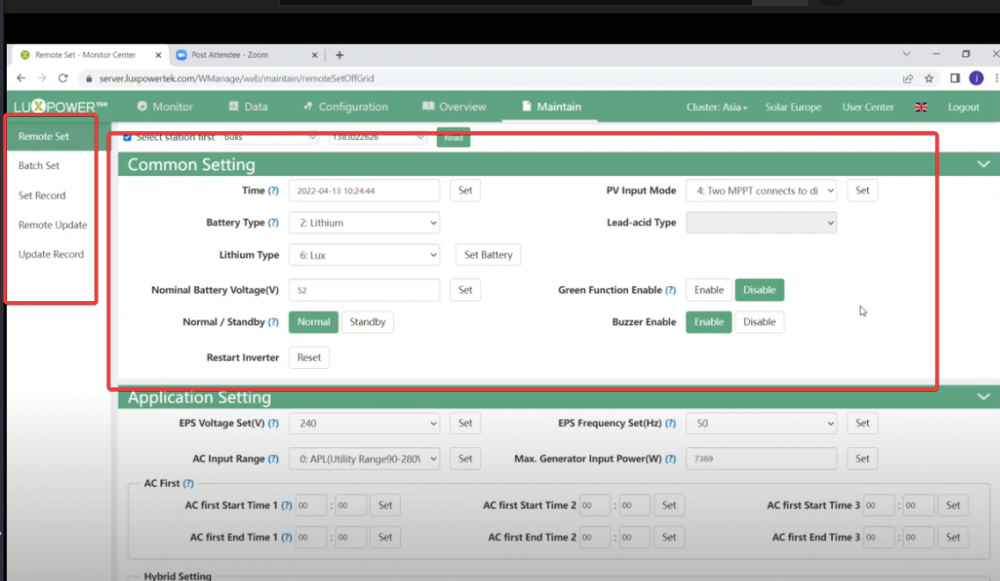Viewport: 1000px width, 581px height.
Task: Toggle the Select station first checkbox
Action: pyautogui.click(x=127, y=137)
